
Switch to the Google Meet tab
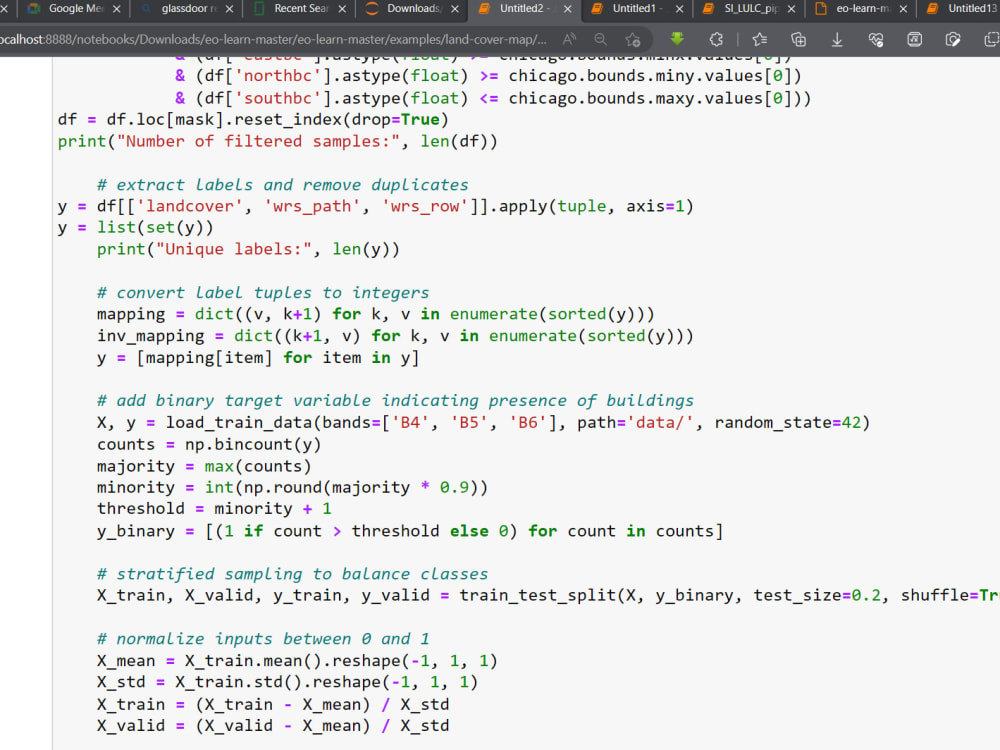point(75,8)
